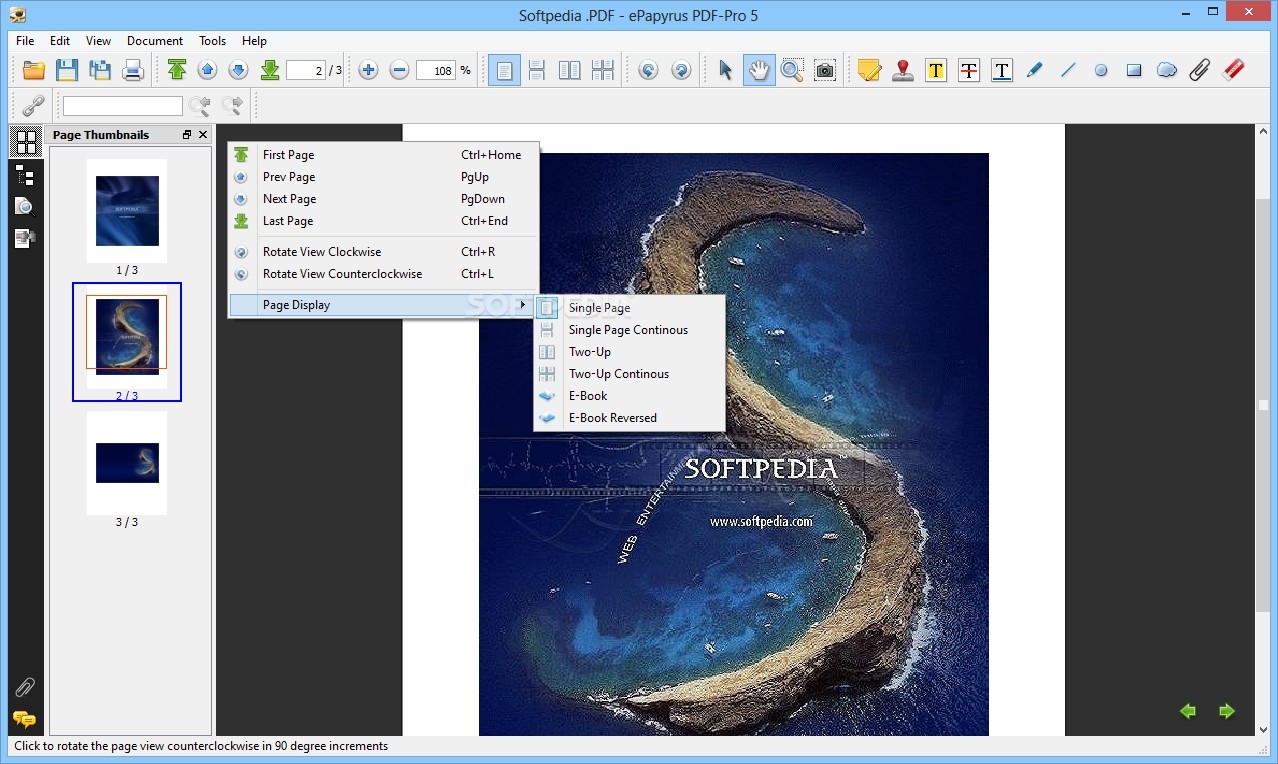Screen dimensions: 1278x764
Task: Go to next page with green right arrow
Action: pos(1227,711)
